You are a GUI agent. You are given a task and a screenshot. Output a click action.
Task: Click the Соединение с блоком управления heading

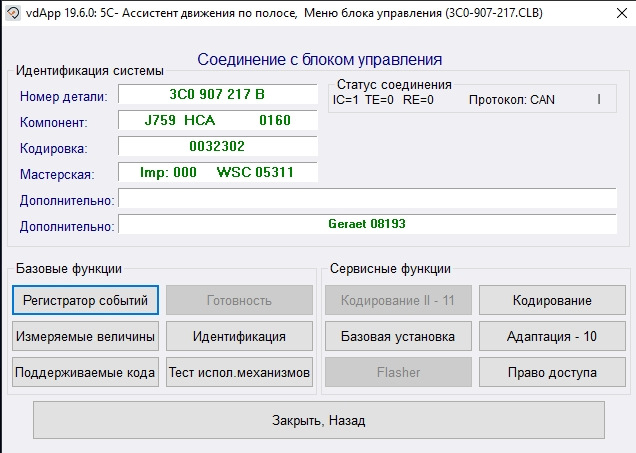(320, 60)
